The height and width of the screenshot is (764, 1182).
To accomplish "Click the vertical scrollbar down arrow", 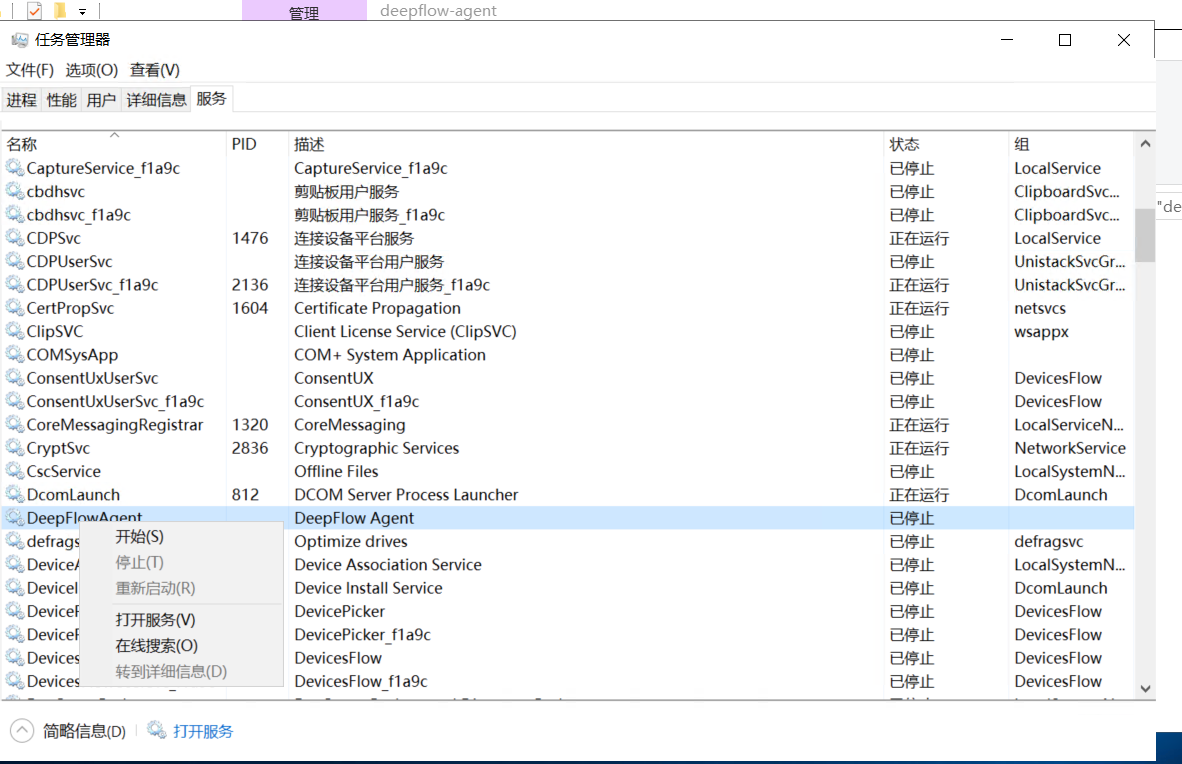I will (1145, 688).
